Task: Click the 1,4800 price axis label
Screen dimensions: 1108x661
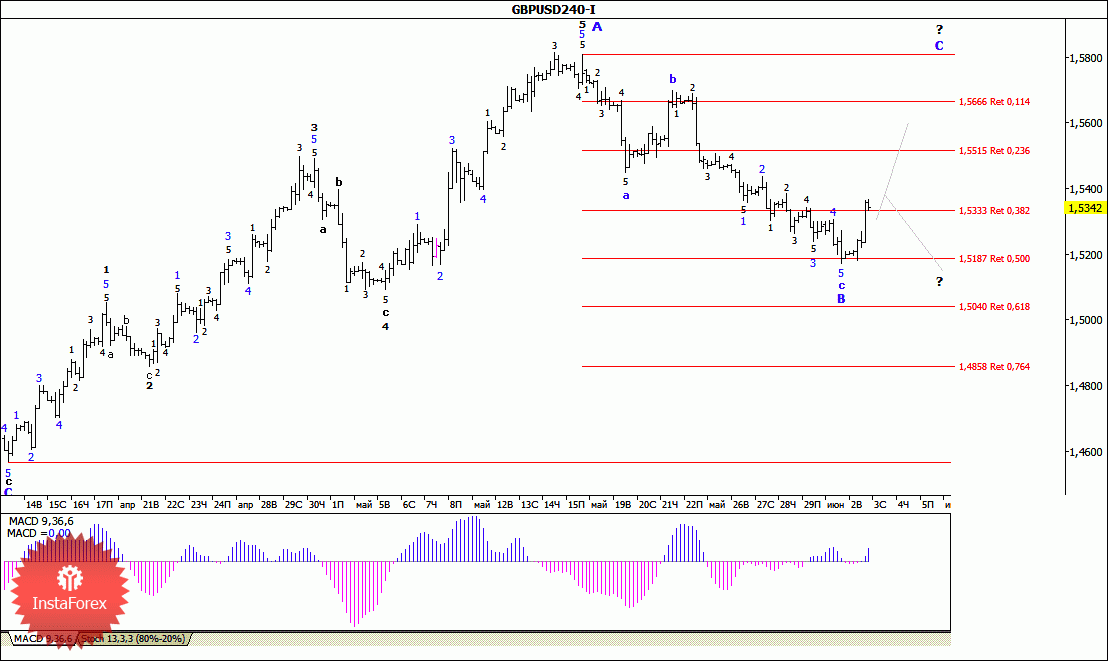Action: (1085, 386)
